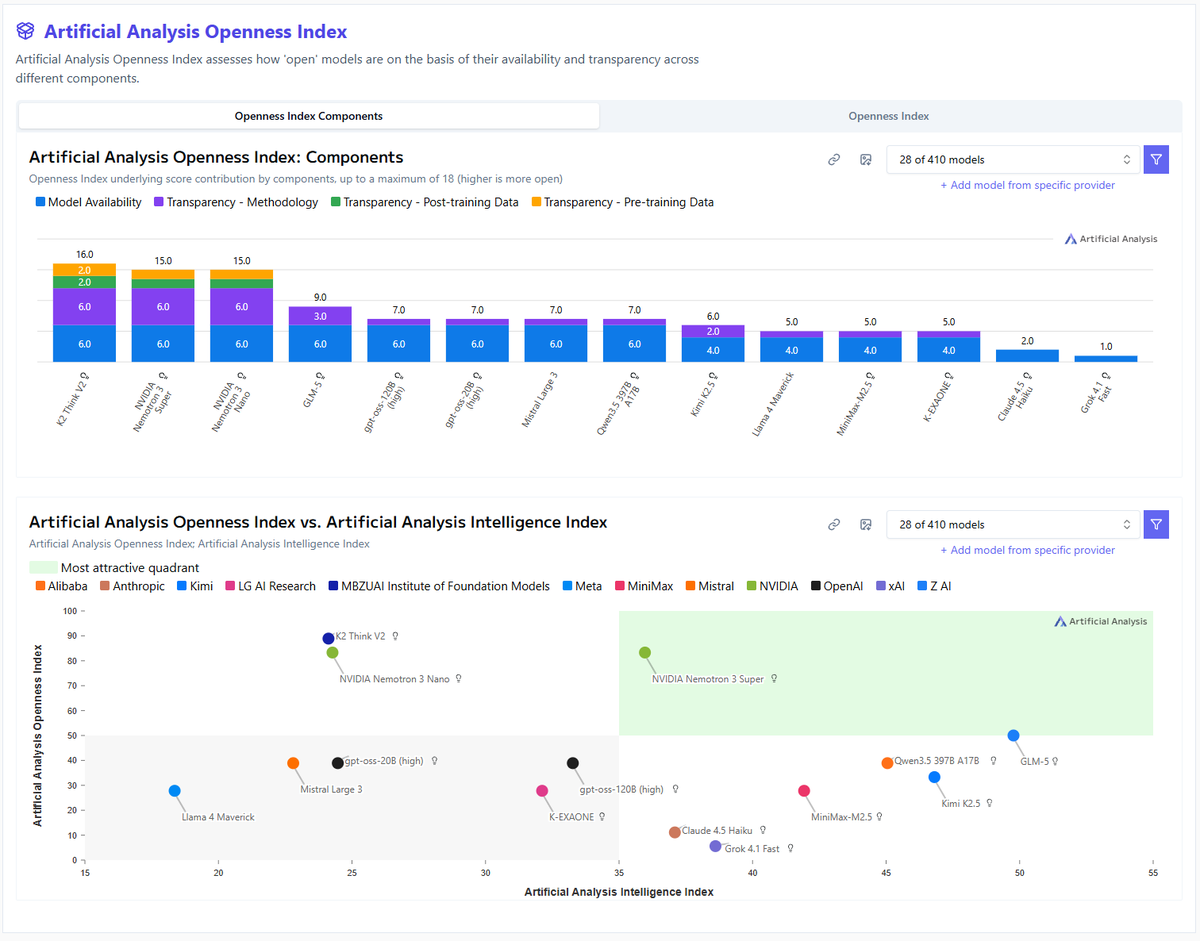
Task: Click K2 Think V2 bar total '16.0'
Action: tap(84, 255)
